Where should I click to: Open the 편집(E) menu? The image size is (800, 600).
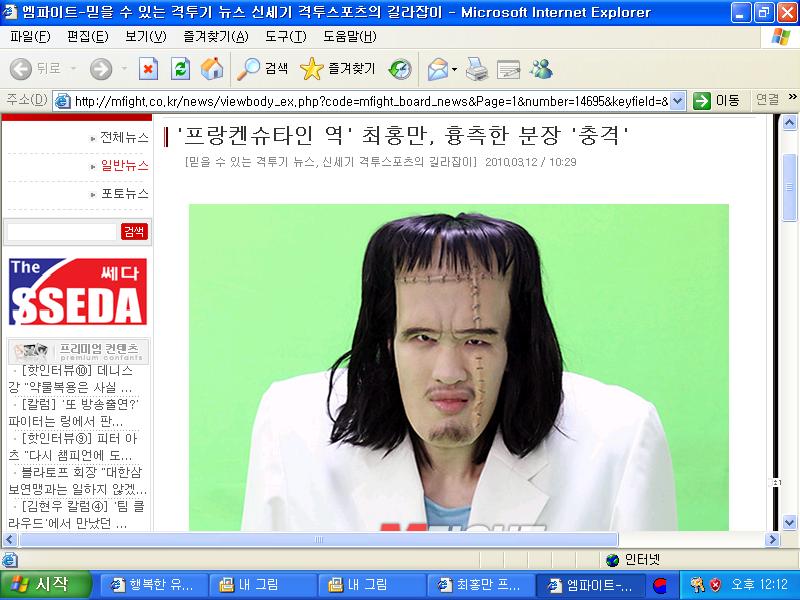[88, 37]
